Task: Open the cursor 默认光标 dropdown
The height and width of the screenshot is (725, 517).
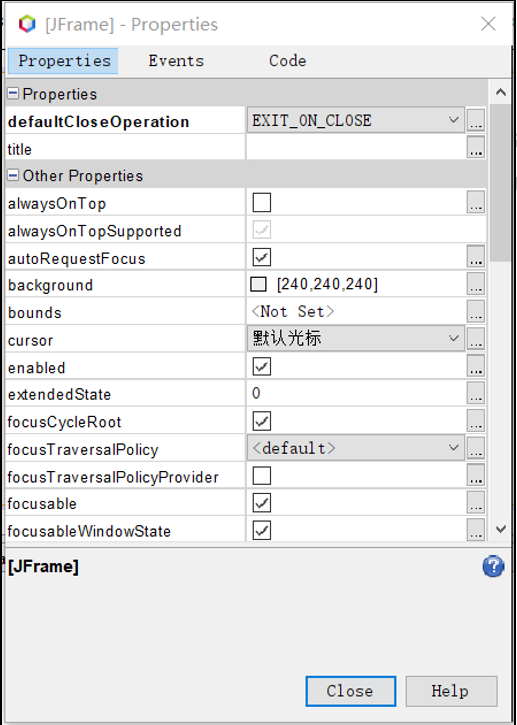Action: pos(356,339)
